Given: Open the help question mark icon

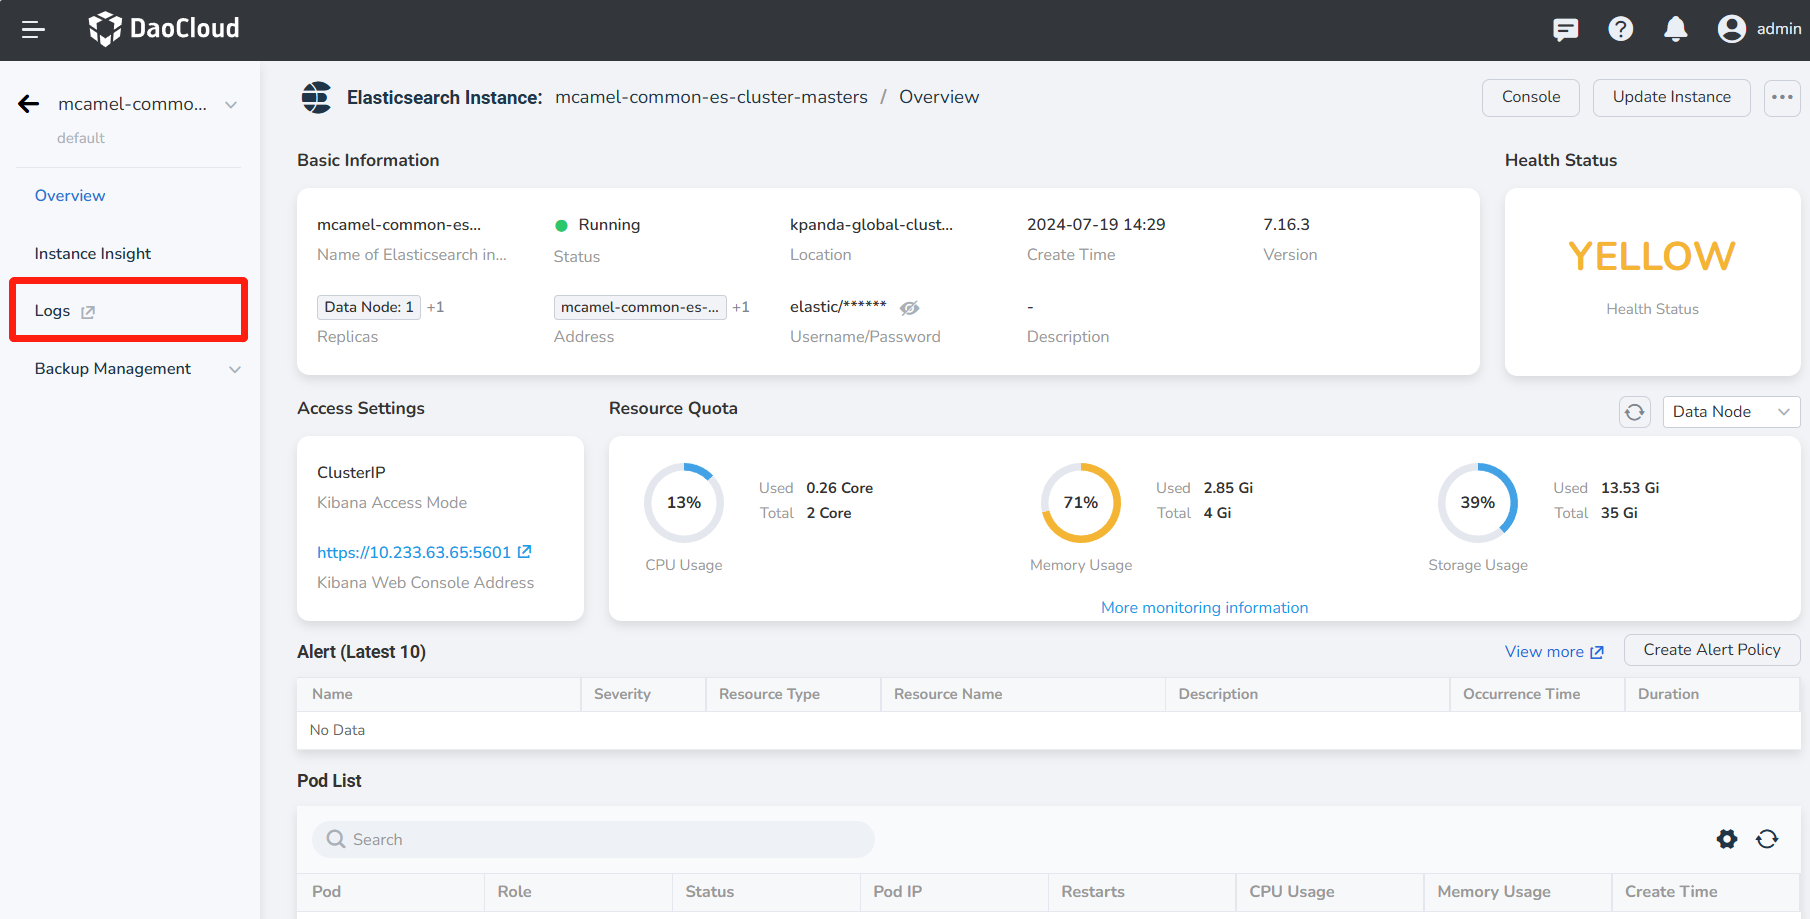Looking at the screenshot, I should tap(1620, 30).
